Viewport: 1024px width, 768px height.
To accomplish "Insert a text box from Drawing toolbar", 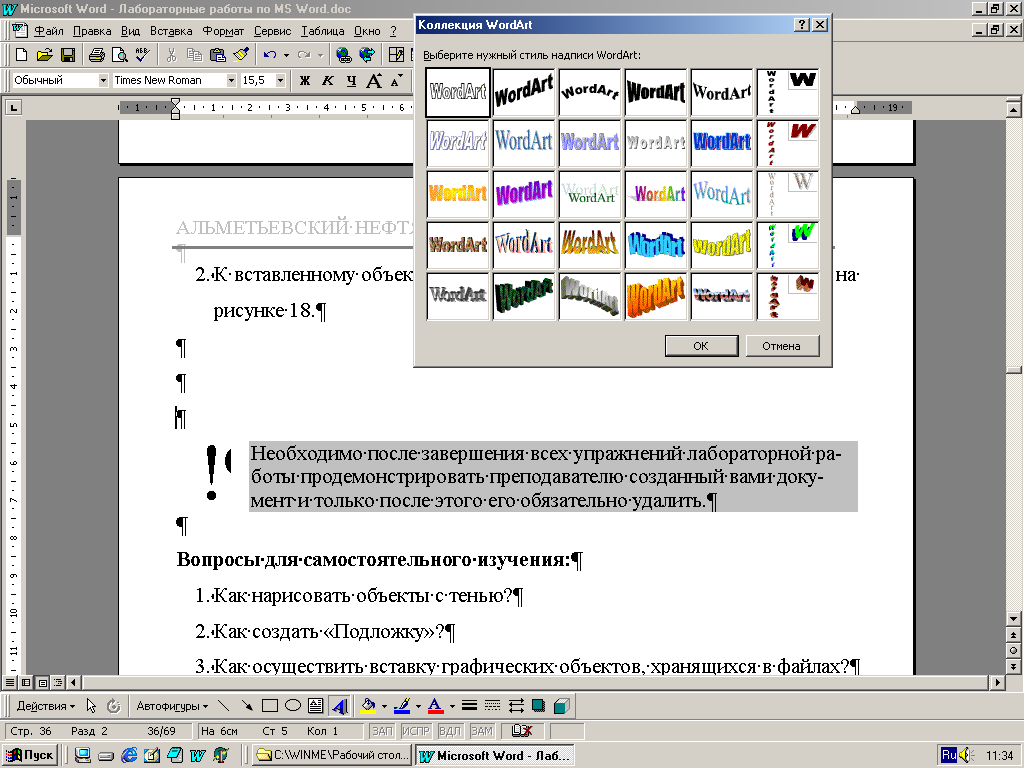I will coord(315,706).
